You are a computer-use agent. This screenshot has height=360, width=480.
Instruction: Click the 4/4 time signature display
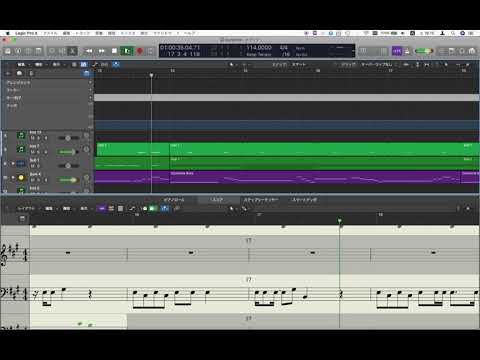[x=284, y=48]
